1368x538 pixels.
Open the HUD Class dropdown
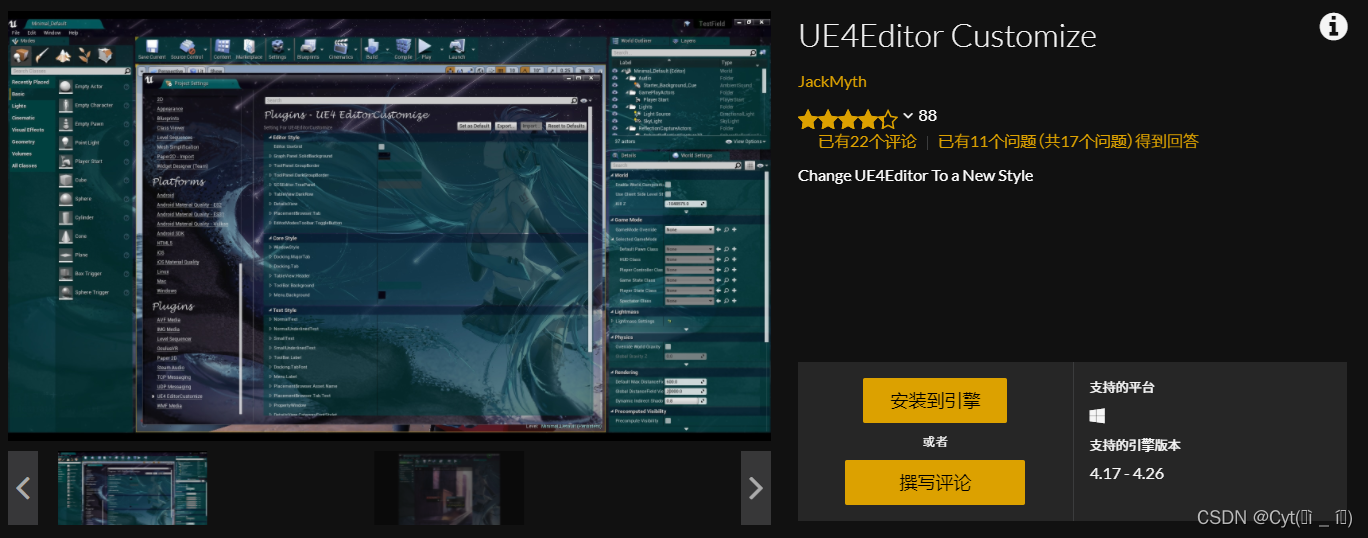click(x=689, y=259)
